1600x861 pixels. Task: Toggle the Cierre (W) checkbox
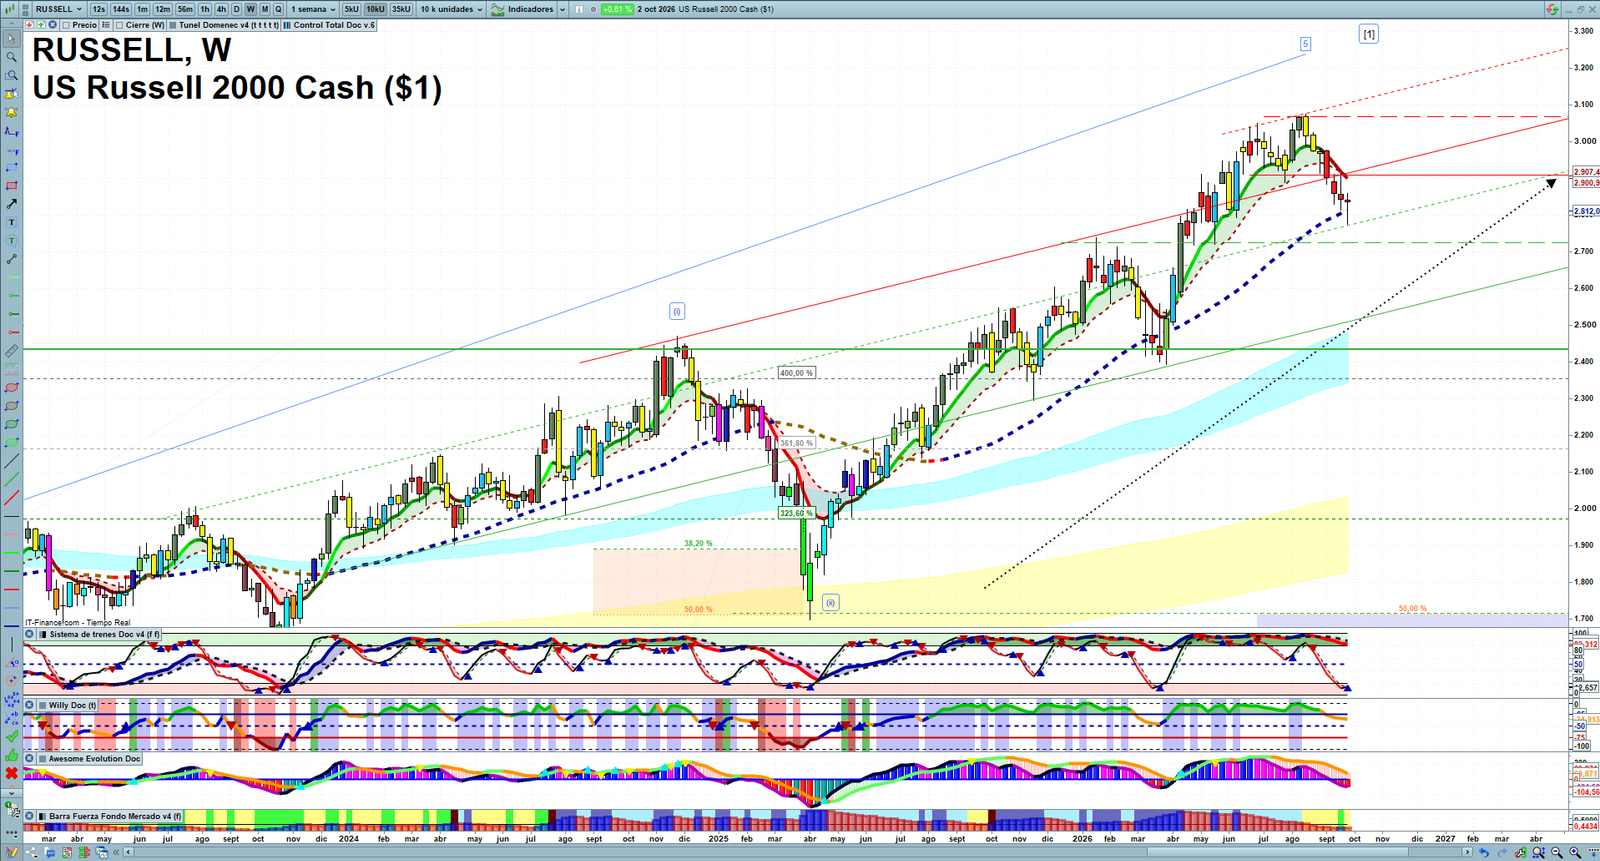point(120,25)
